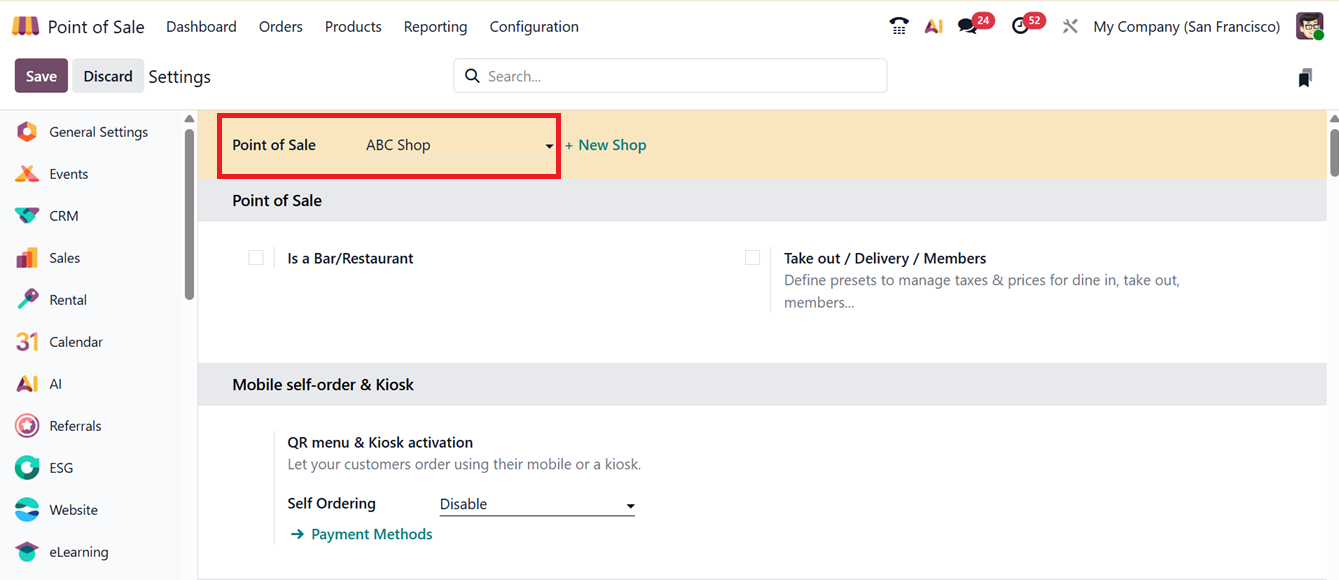Click the + New Shop link

tap(606, 146)
